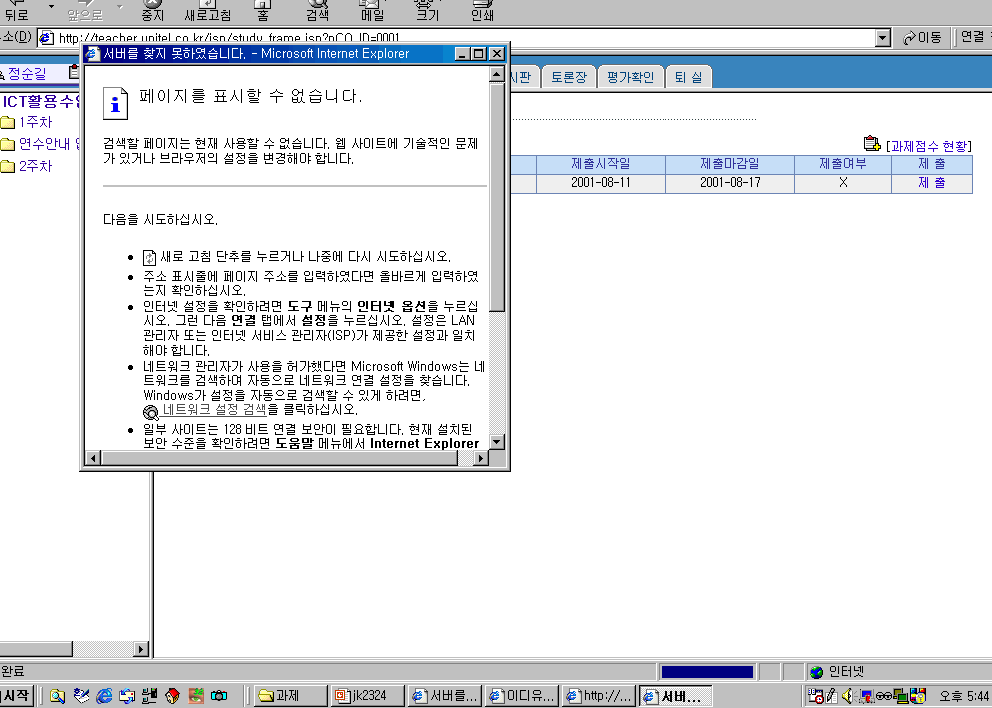Go back with the 뒤로 toolbar button
The height and width of the screenshot is (708, 992).
[18, 9]
